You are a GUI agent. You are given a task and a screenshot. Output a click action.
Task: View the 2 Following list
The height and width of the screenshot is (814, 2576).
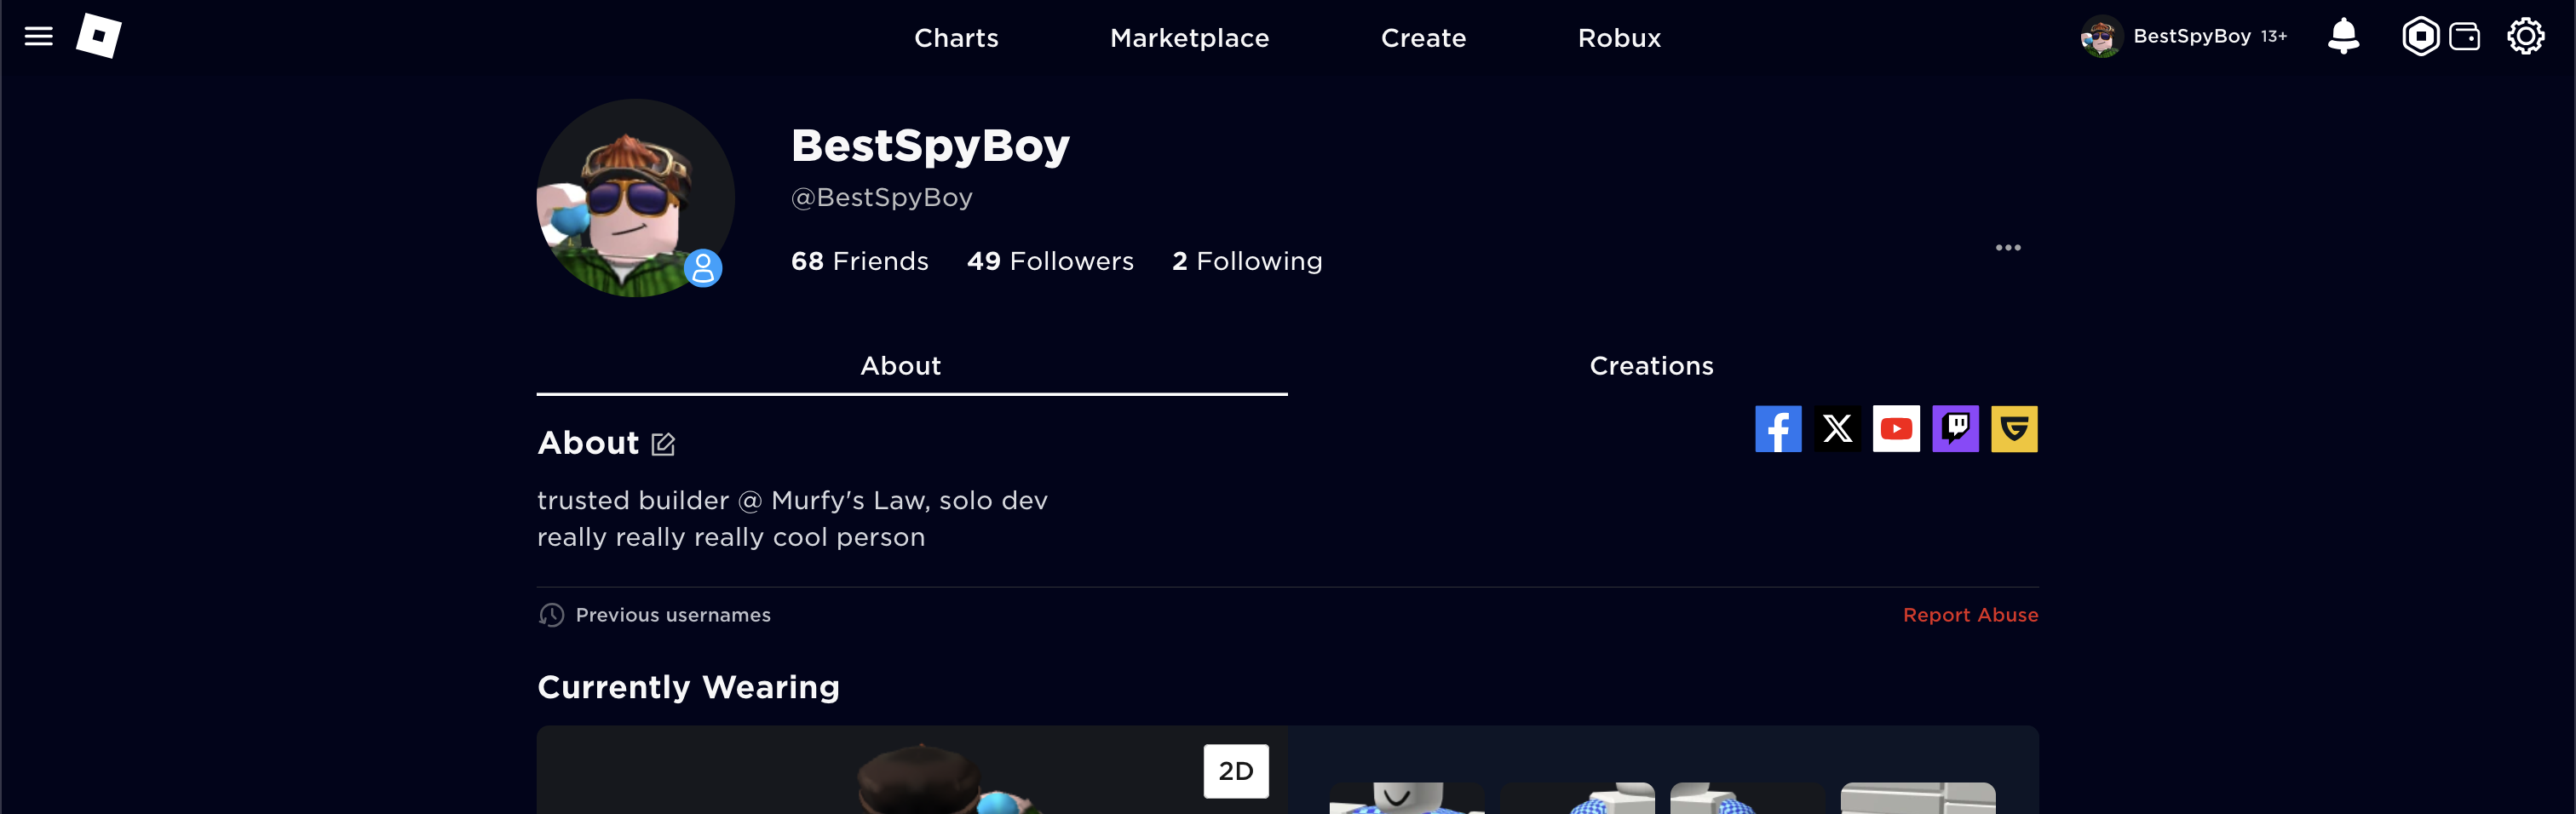pos(1247,261)
